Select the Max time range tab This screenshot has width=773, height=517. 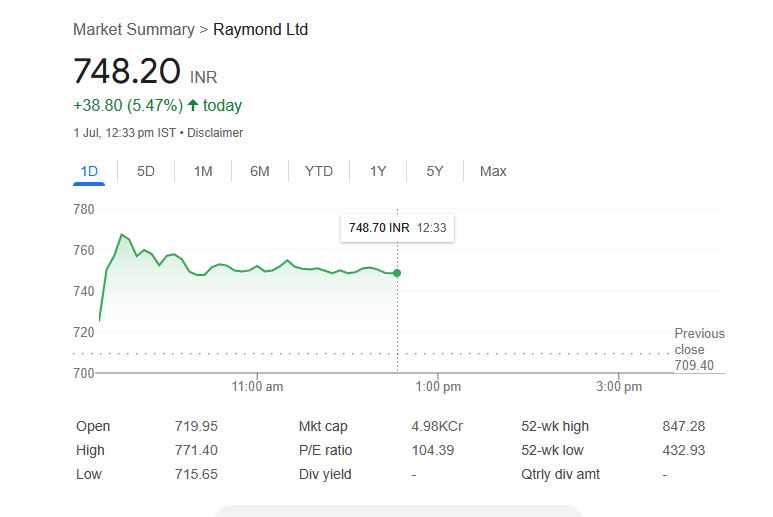493,171
